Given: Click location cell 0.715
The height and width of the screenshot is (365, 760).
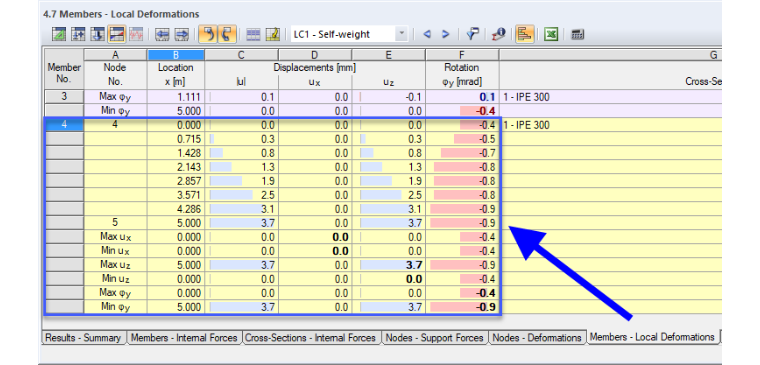Looking at the screenshot, I should click(176, 139).
